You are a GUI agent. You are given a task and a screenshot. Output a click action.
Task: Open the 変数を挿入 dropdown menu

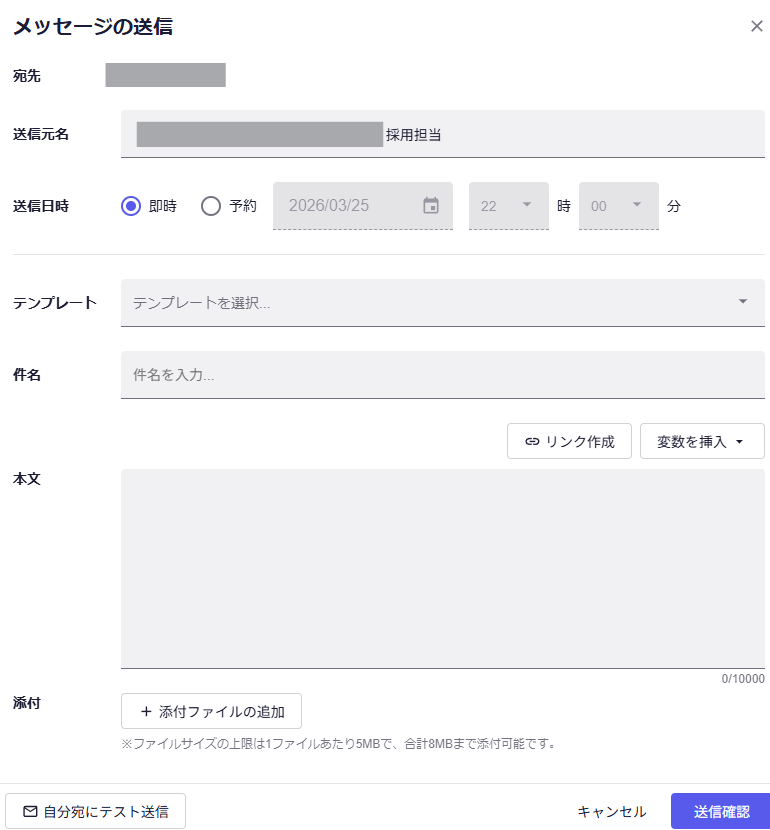(x=702, y=441)
